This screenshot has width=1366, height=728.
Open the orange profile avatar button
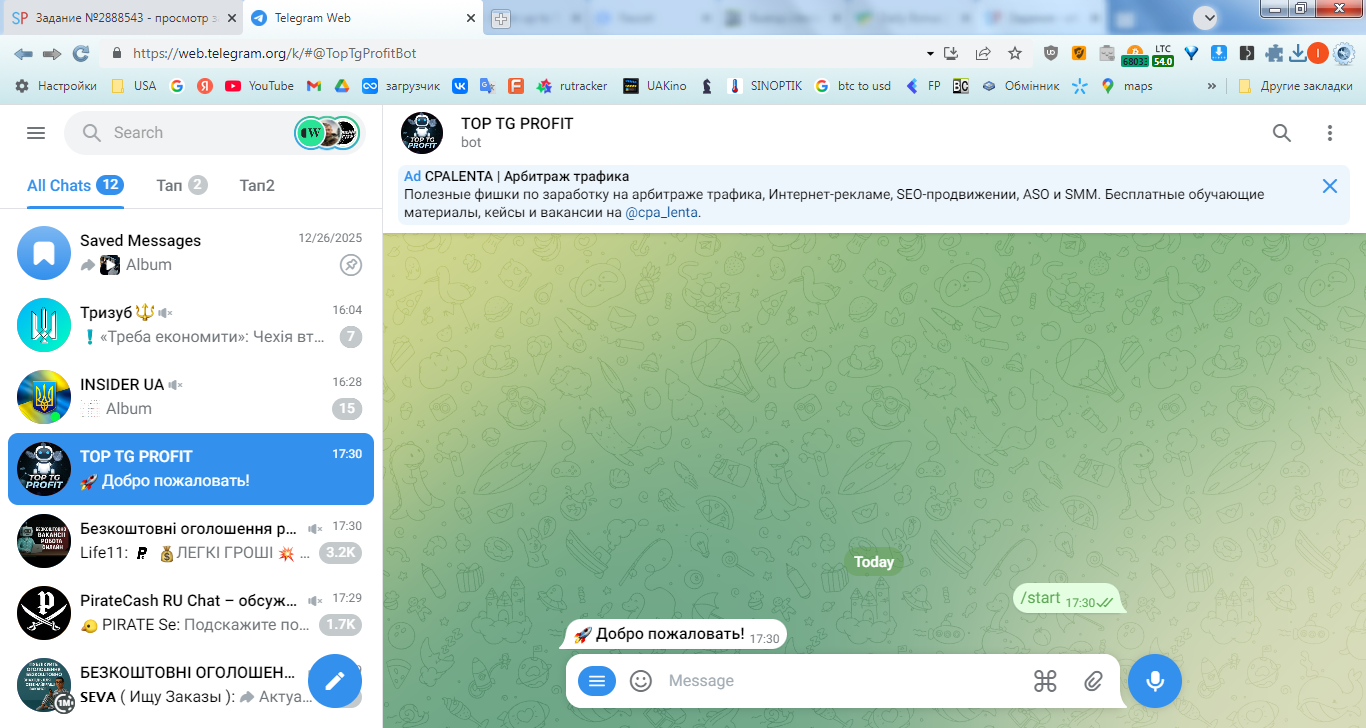pyautogui.click(x=1318, y=53)
